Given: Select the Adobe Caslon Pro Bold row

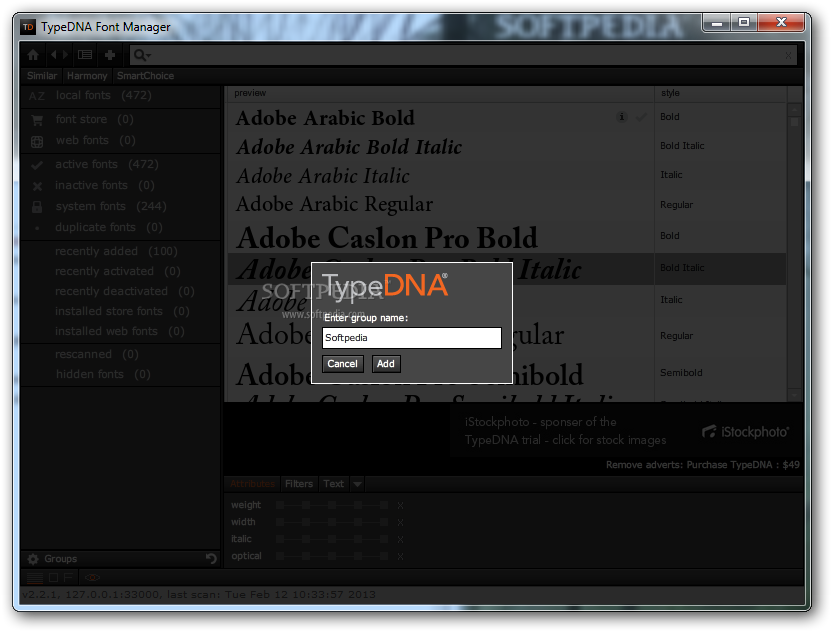Looking at the screenshot, I should (507, 237).
